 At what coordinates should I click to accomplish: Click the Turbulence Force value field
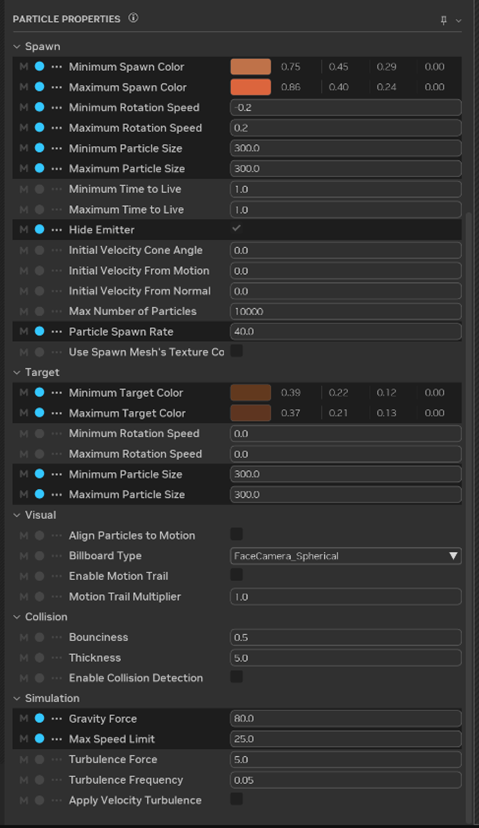[346, 759]
